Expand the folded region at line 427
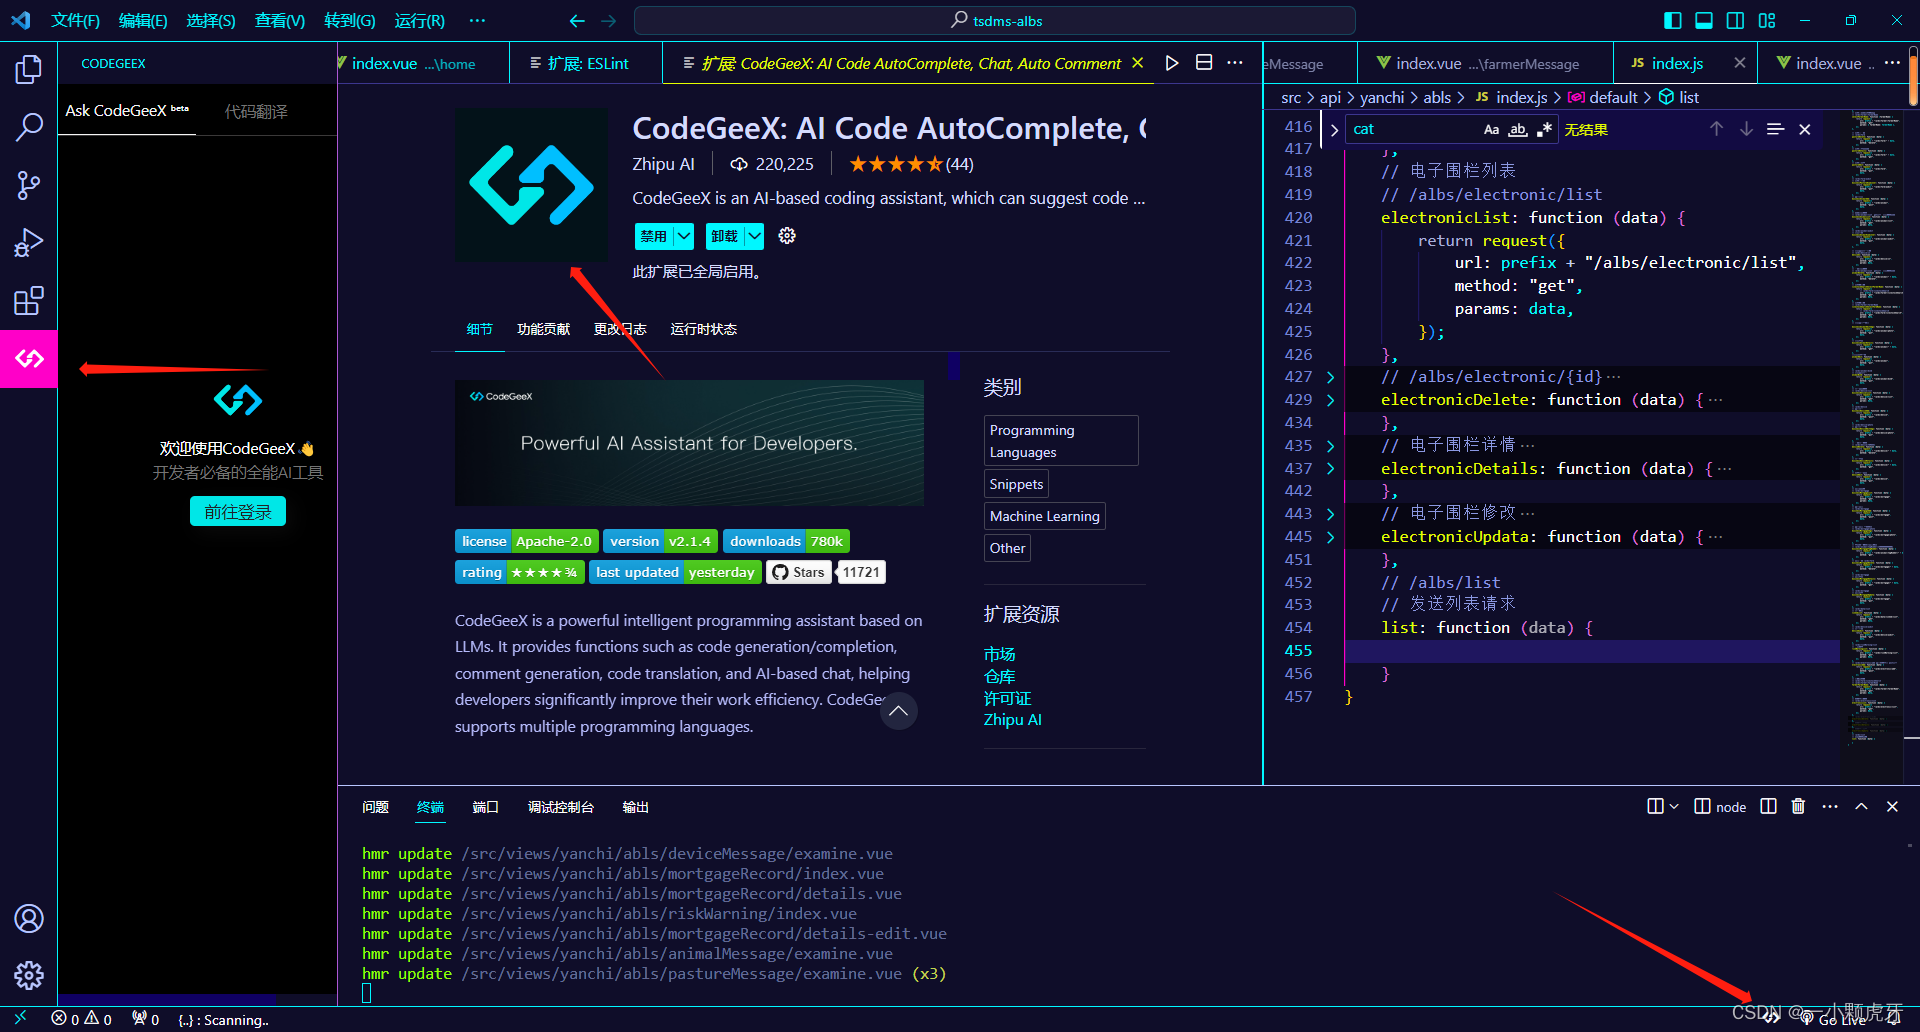Screen dimensions: 1920x1032 1330,377
